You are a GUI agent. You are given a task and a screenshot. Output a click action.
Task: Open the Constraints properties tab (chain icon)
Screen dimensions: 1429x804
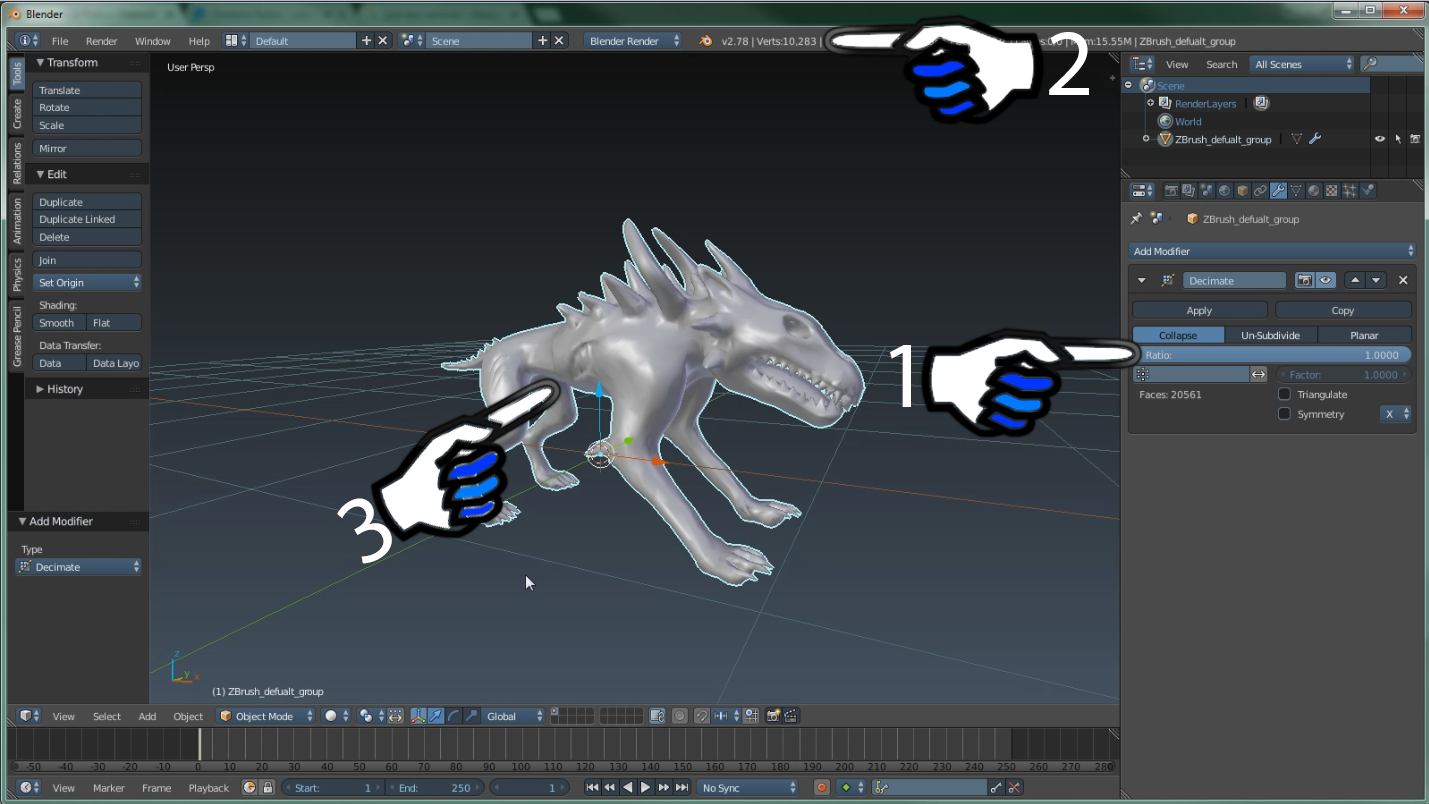tap(1259, 190)
